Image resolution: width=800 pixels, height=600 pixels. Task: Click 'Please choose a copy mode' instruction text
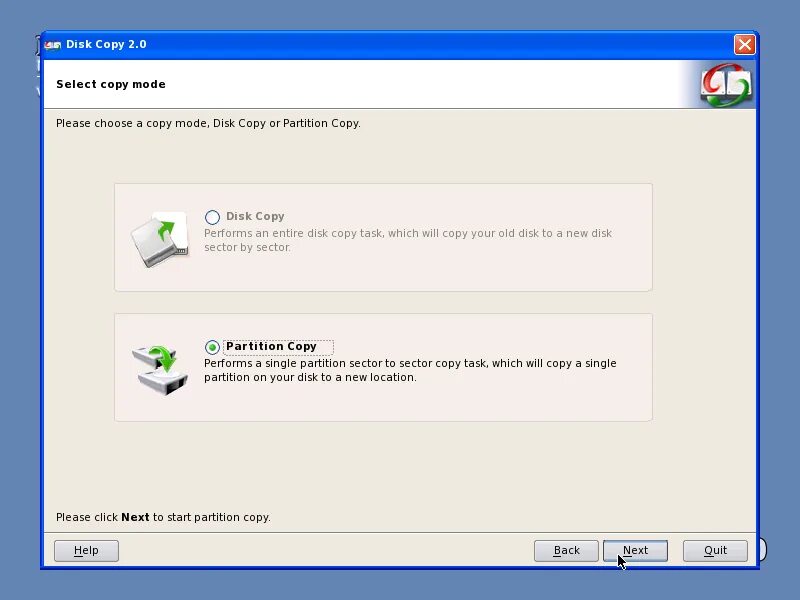click(208, 123)
